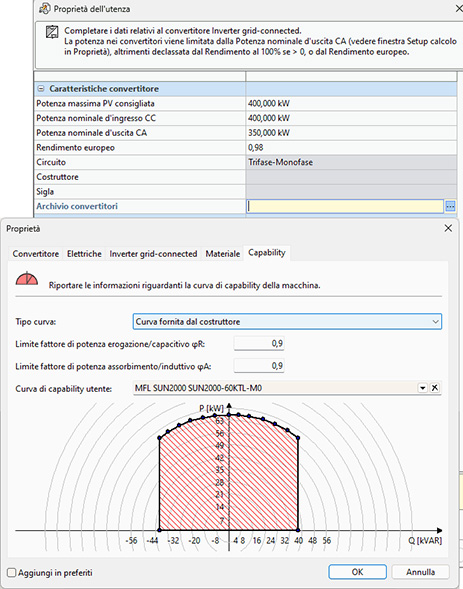Confirm with the OK button
Image resolution: width=463 pixels, height=589 pixels.
[357, 572]
